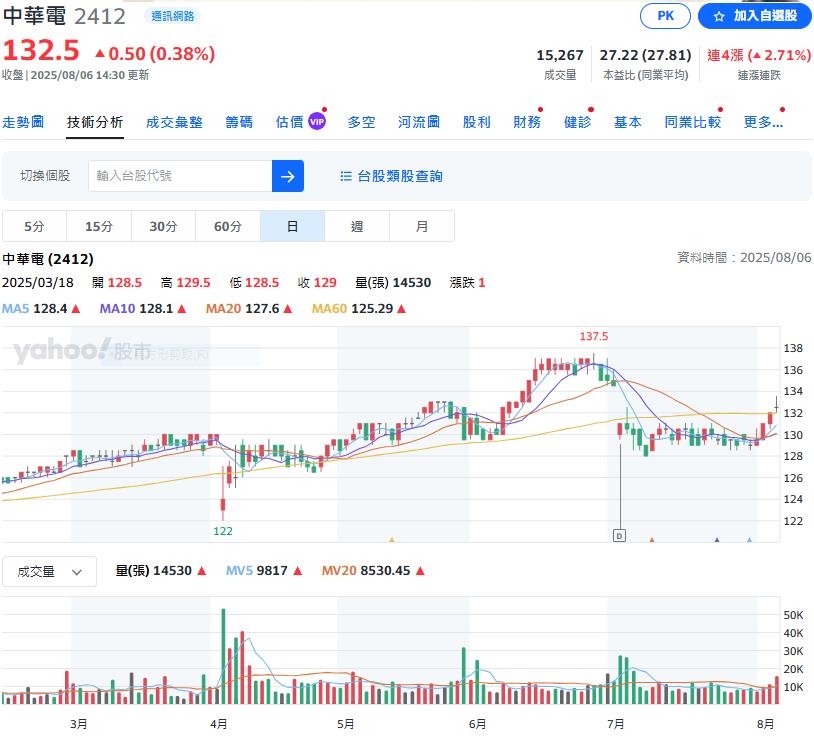
Task: Select the 30分 chart interval
Action: tap(164, 226)
